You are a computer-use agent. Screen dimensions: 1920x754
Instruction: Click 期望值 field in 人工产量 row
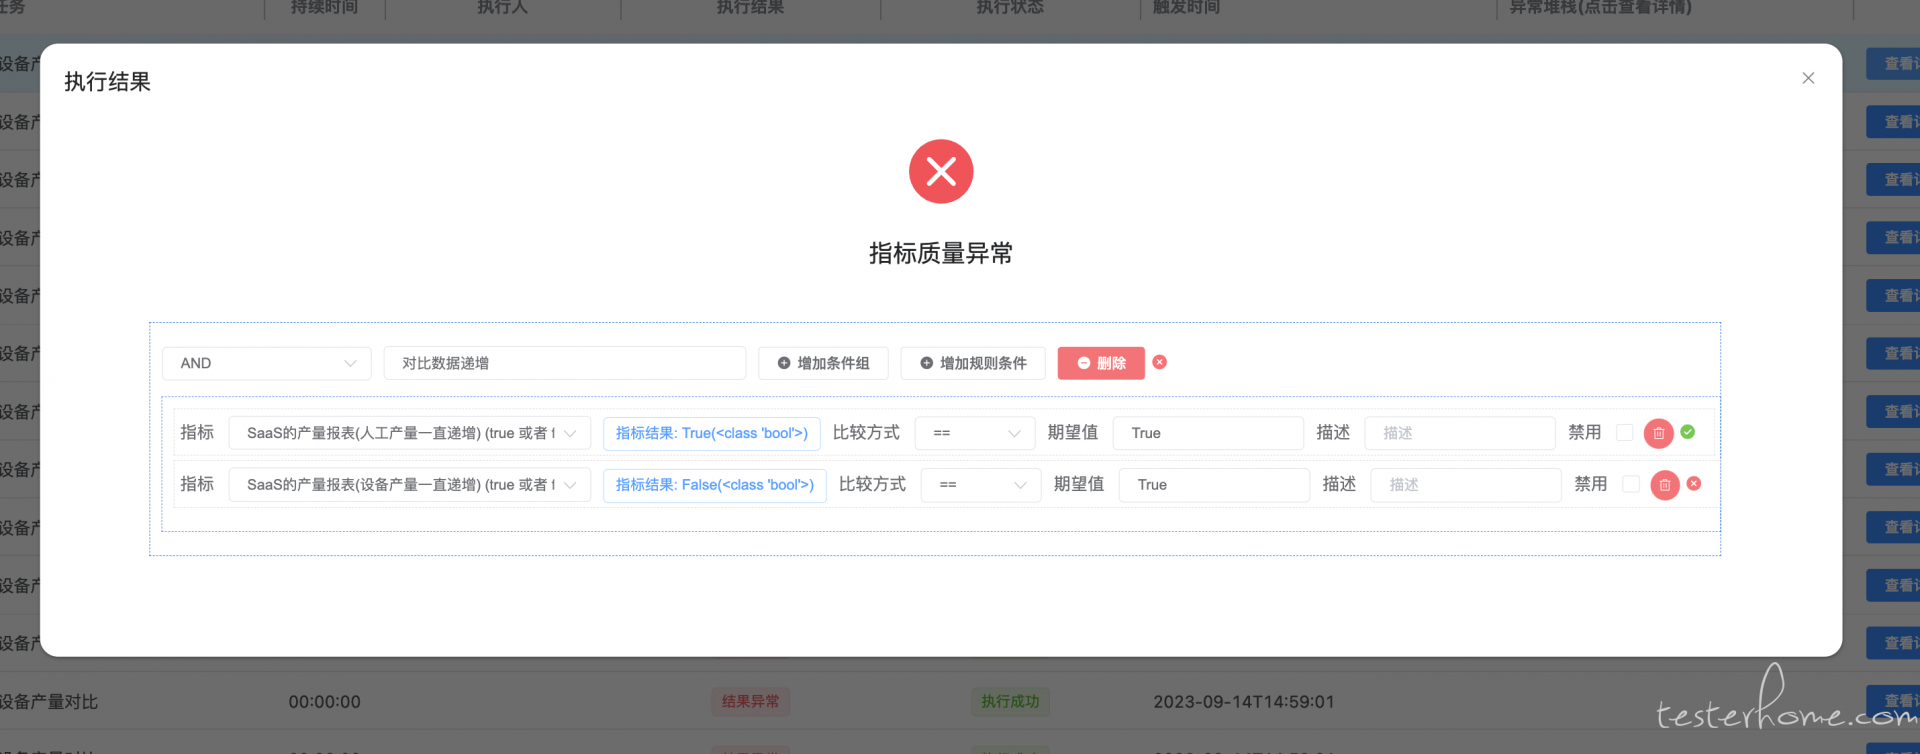click(x=1208, y=433)
